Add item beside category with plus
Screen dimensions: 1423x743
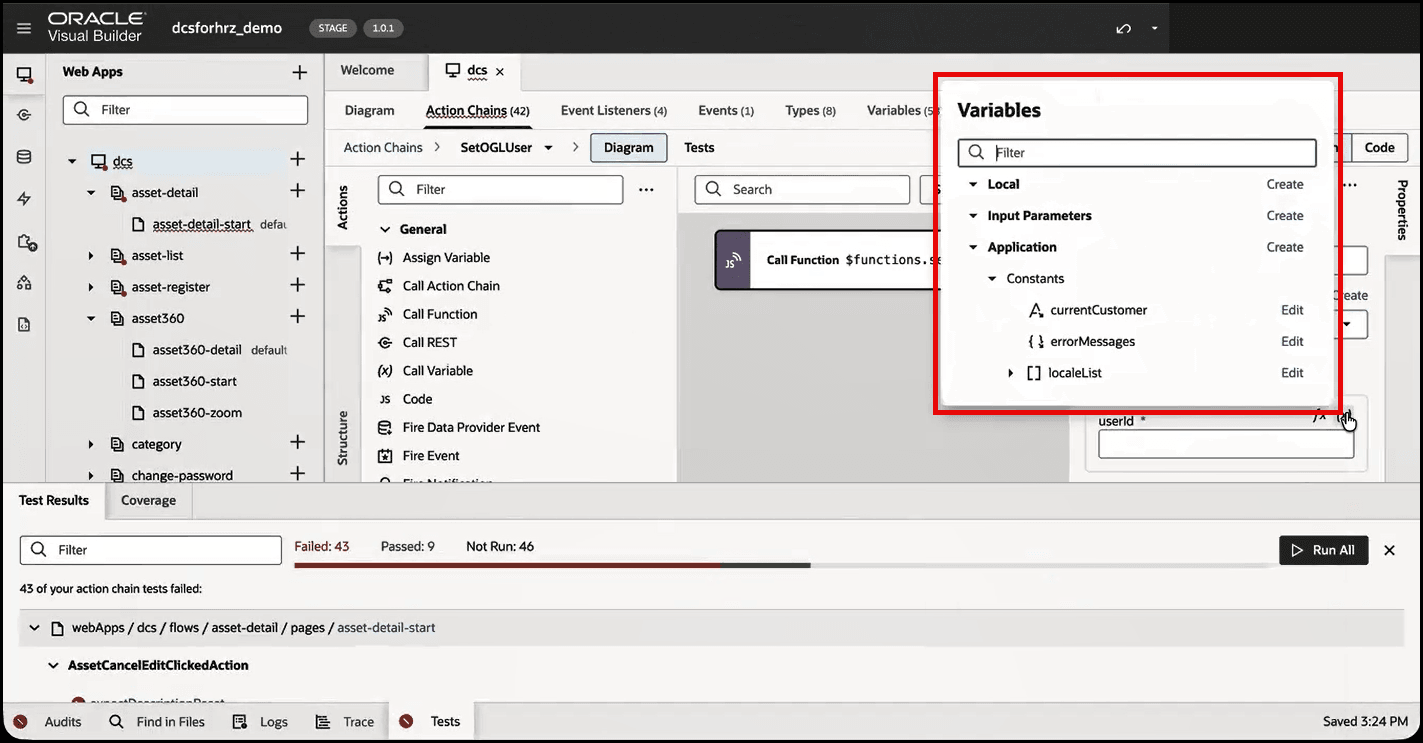pos(297,443)
